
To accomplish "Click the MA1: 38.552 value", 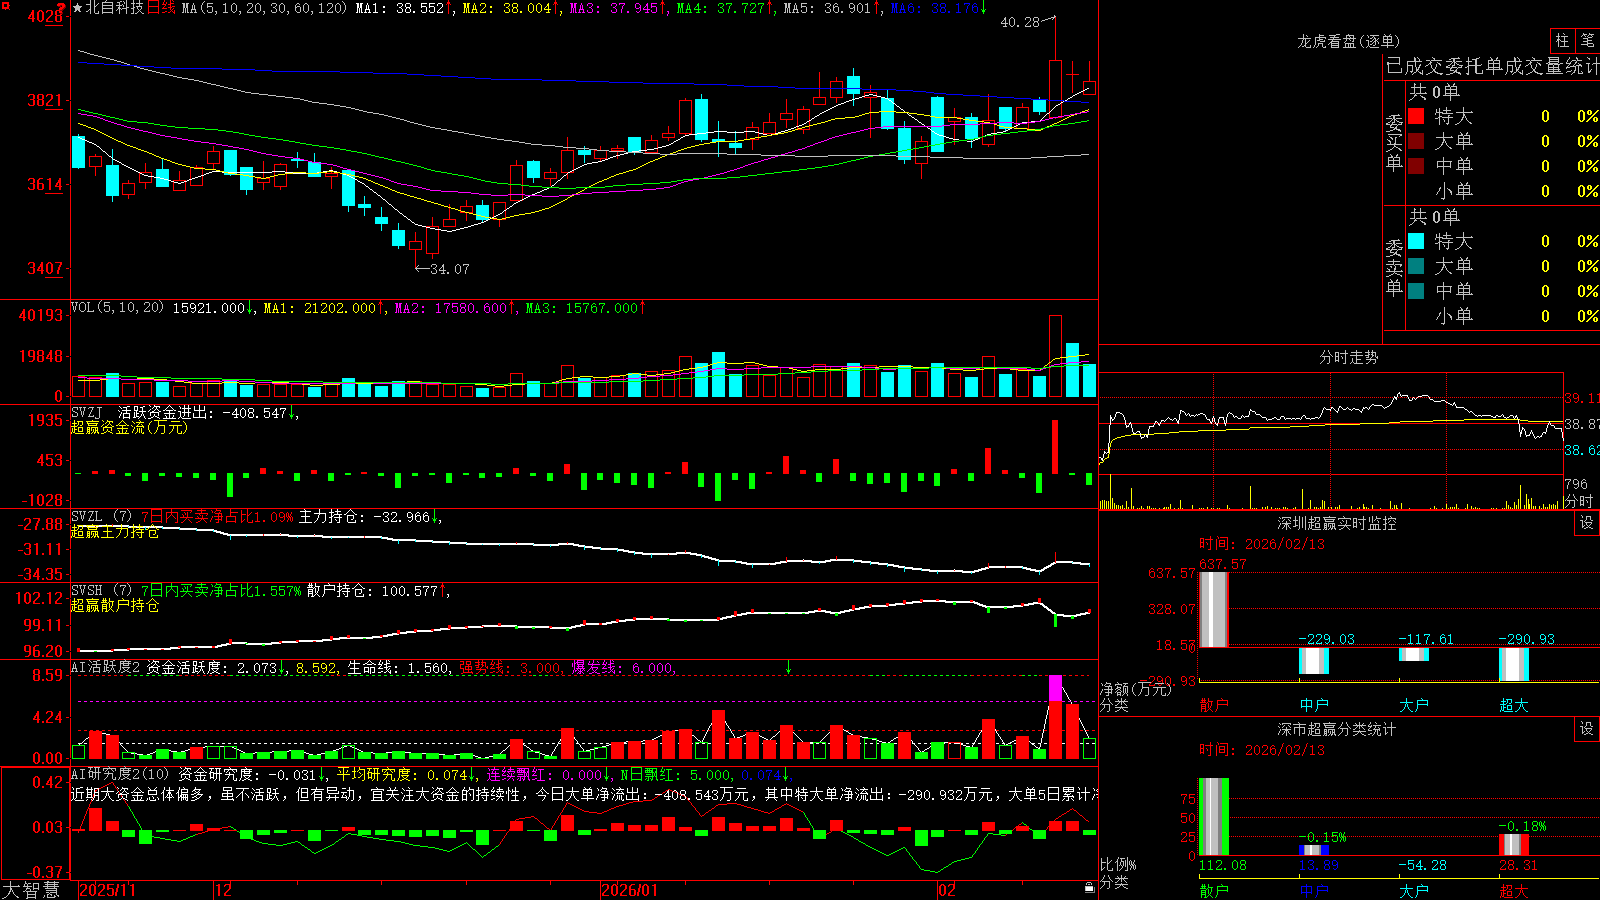I will pyautogui.click(x=399, y=8).
